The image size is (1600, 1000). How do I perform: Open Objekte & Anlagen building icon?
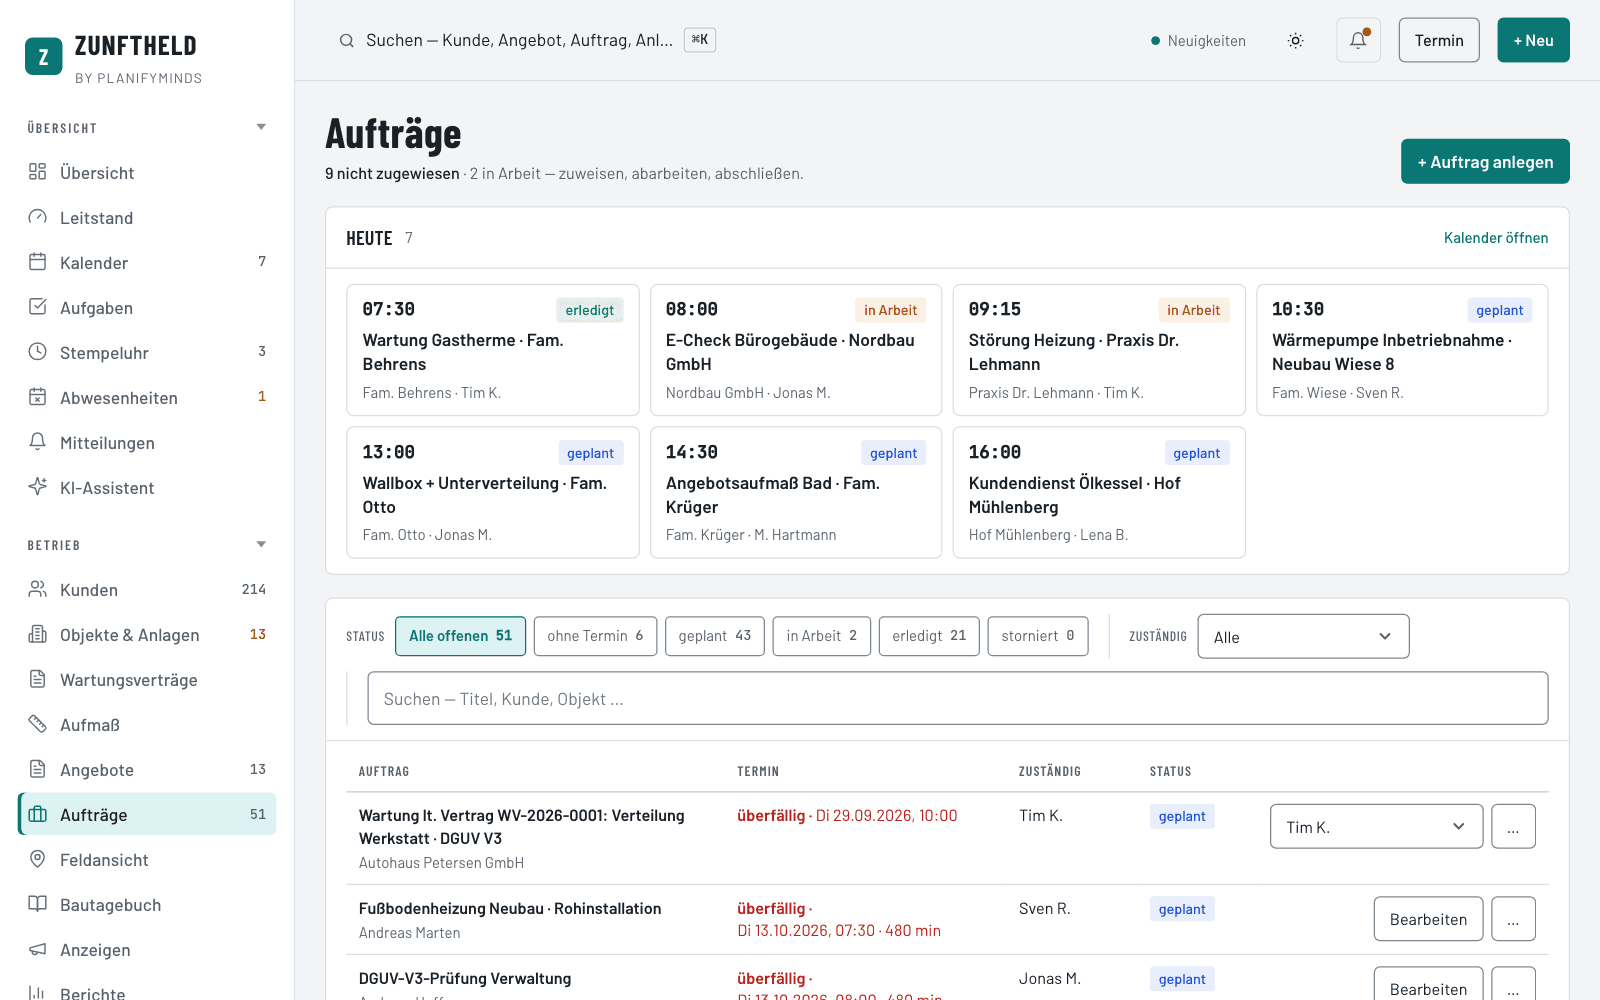point(38,634)
